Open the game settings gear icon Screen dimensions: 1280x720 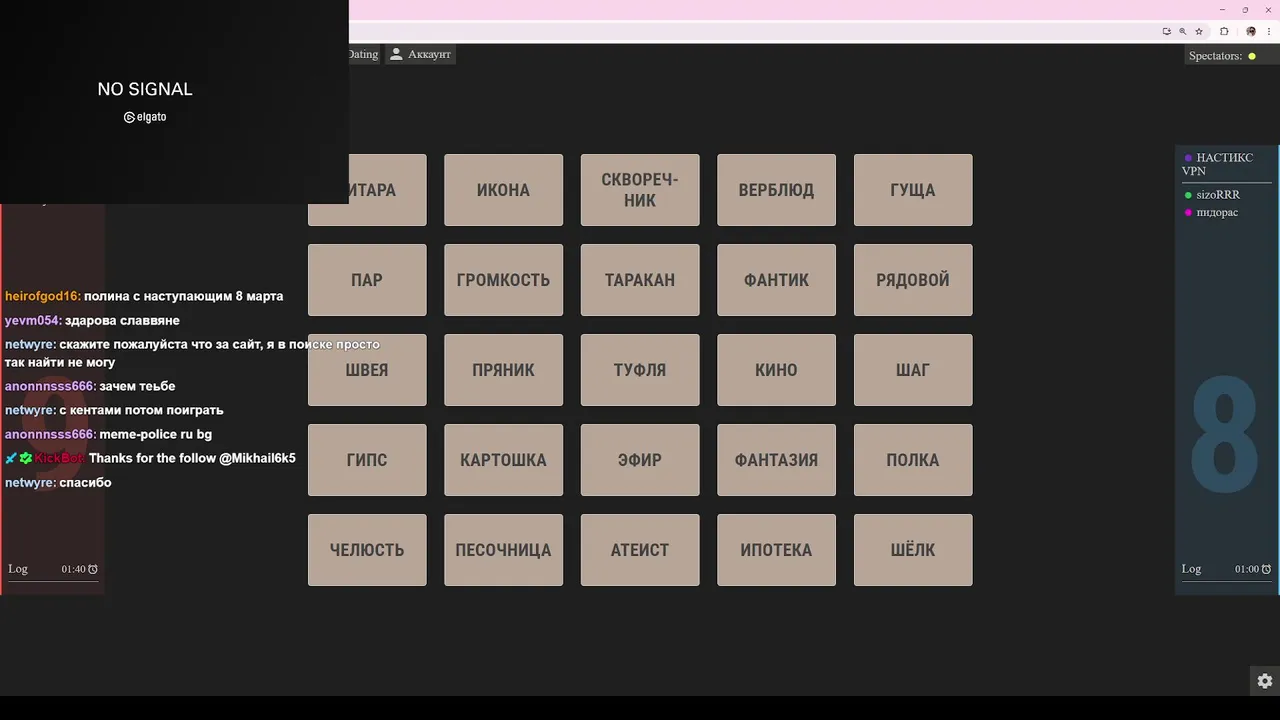click(1264, 681)
